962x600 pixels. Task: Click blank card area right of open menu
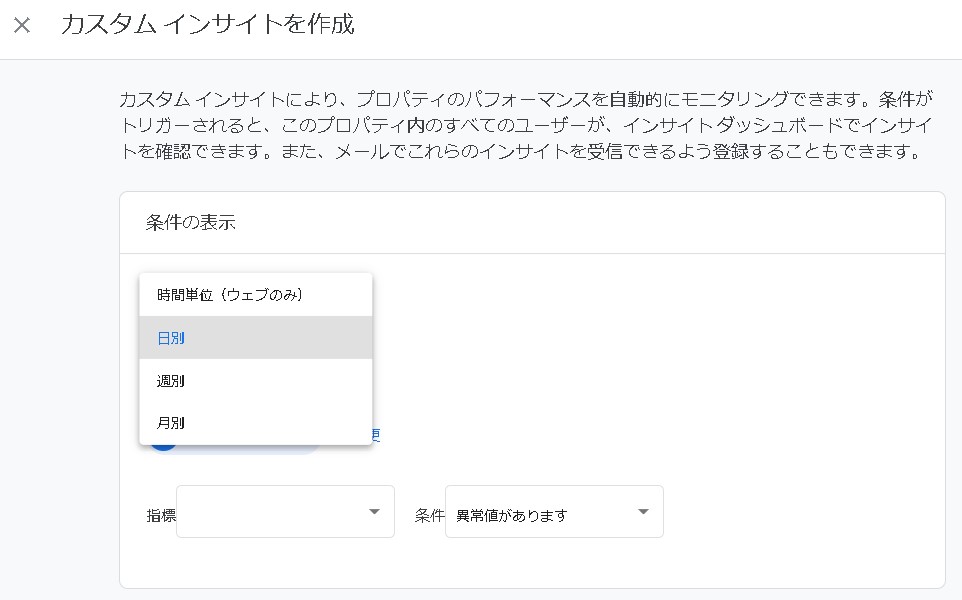(x=650, y=360)
